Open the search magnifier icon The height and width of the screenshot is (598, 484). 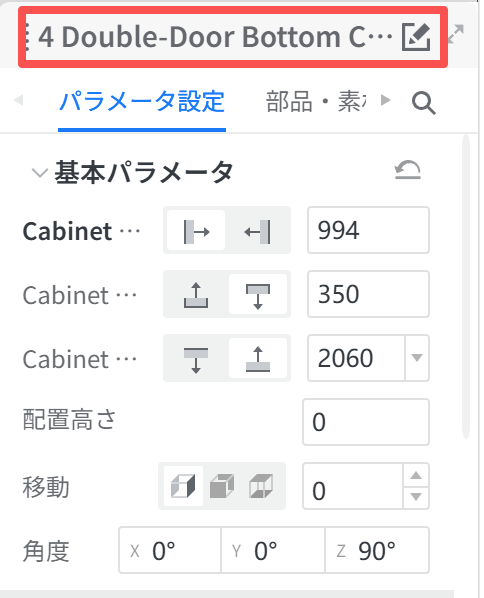click(424, 103)
